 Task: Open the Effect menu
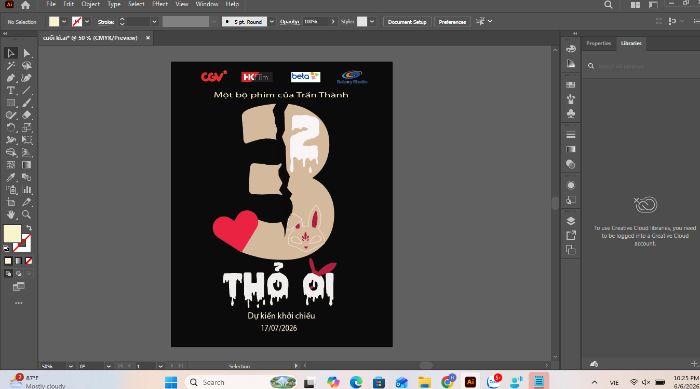click(x=160, y=4)
